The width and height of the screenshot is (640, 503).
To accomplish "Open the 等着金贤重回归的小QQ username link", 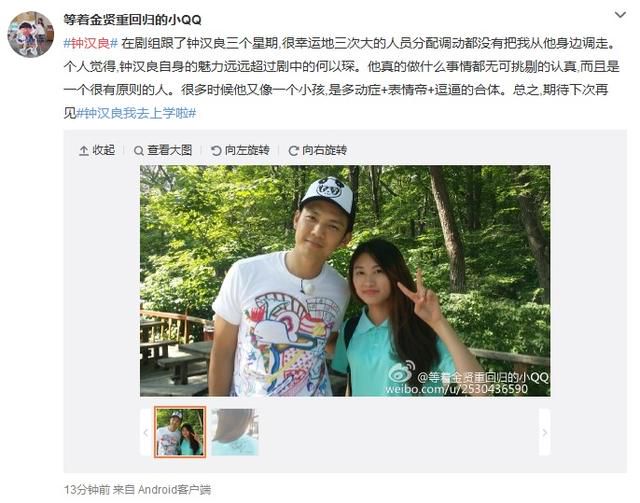I will click(132, 19).
